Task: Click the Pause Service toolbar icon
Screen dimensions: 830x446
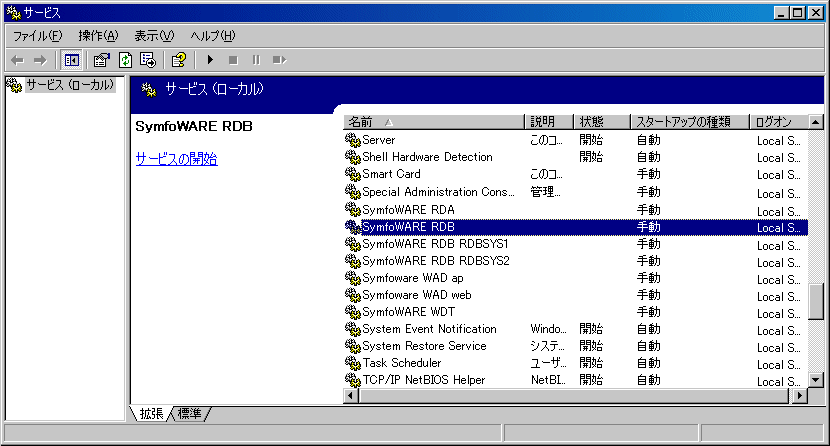Action: (256, 60)
